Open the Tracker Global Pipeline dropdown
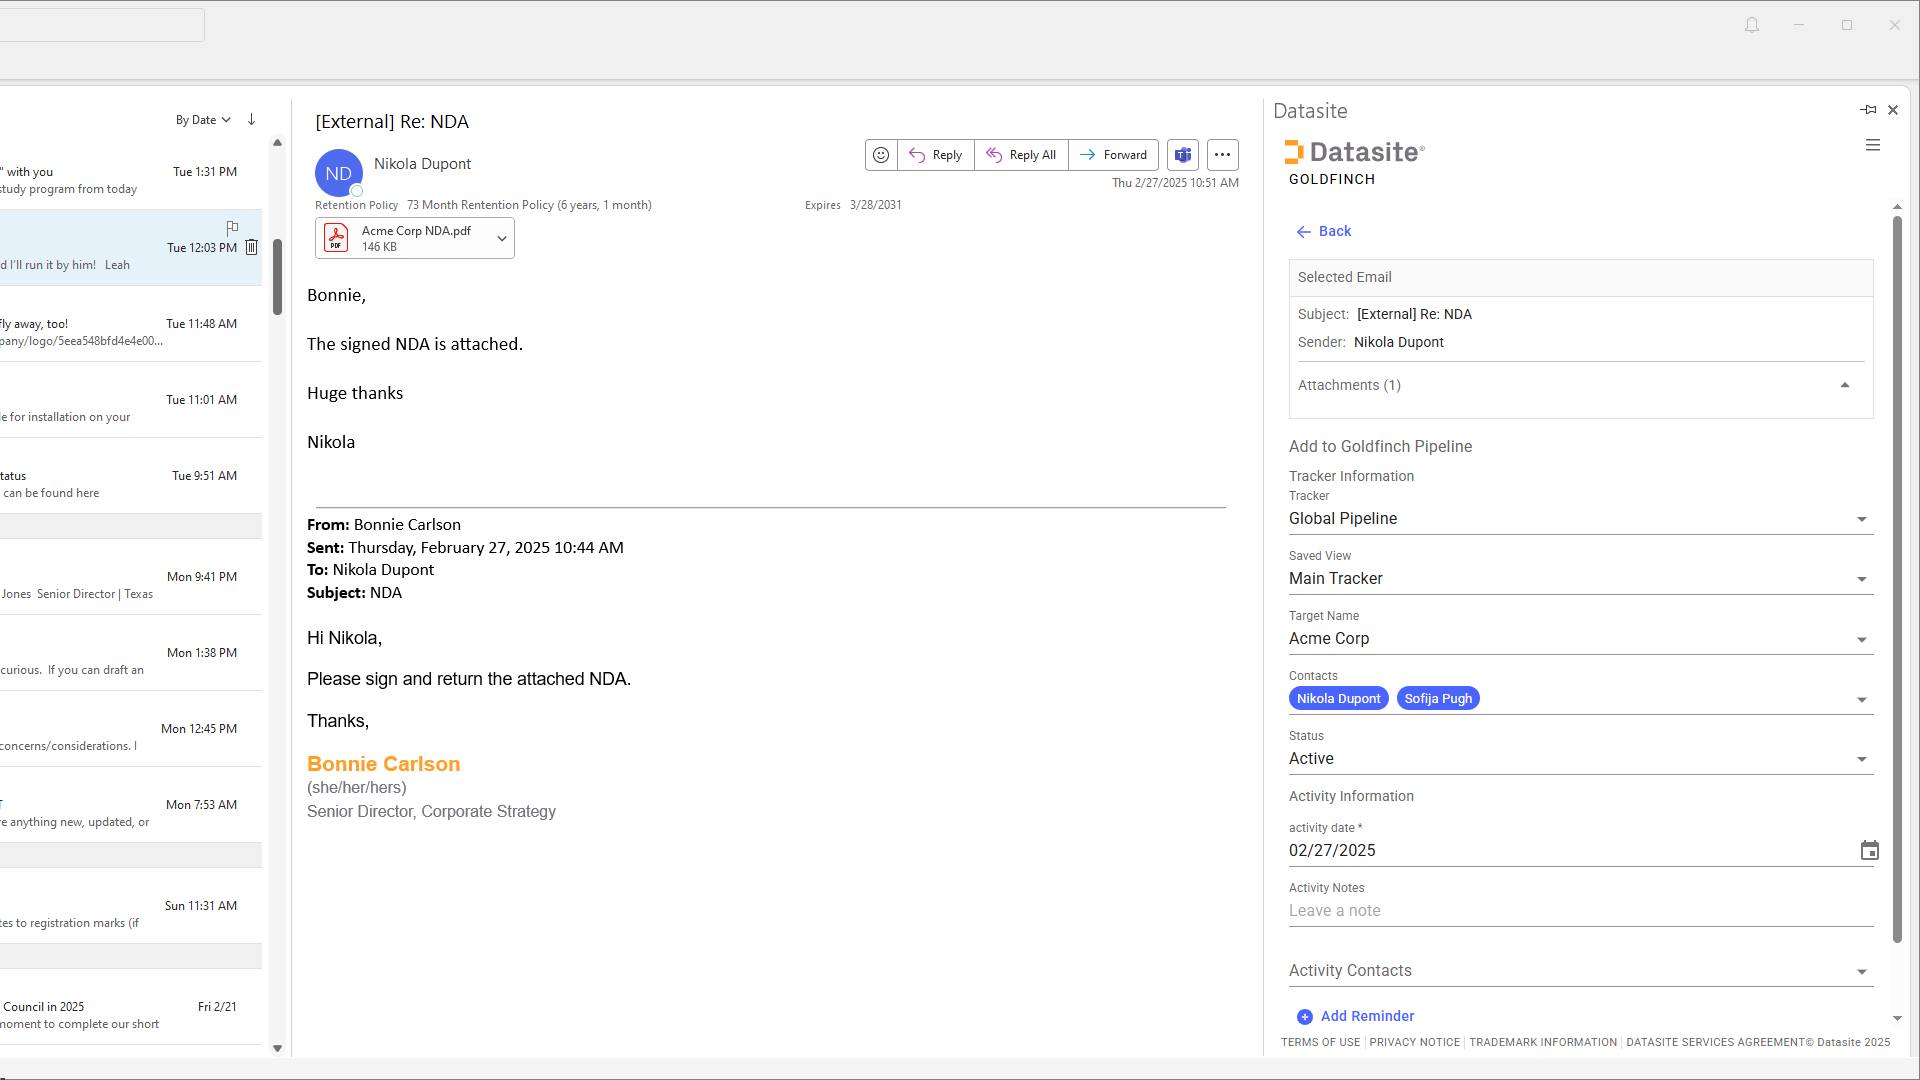The image size is (1920, 1080). click(x=1861, y=519)
